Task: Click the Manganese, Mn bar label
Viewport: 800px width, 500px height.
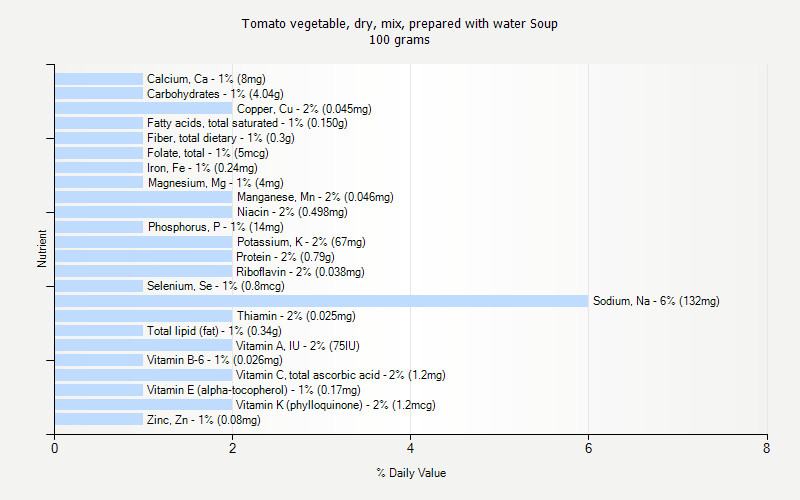Action: click(x=315, y=197)
